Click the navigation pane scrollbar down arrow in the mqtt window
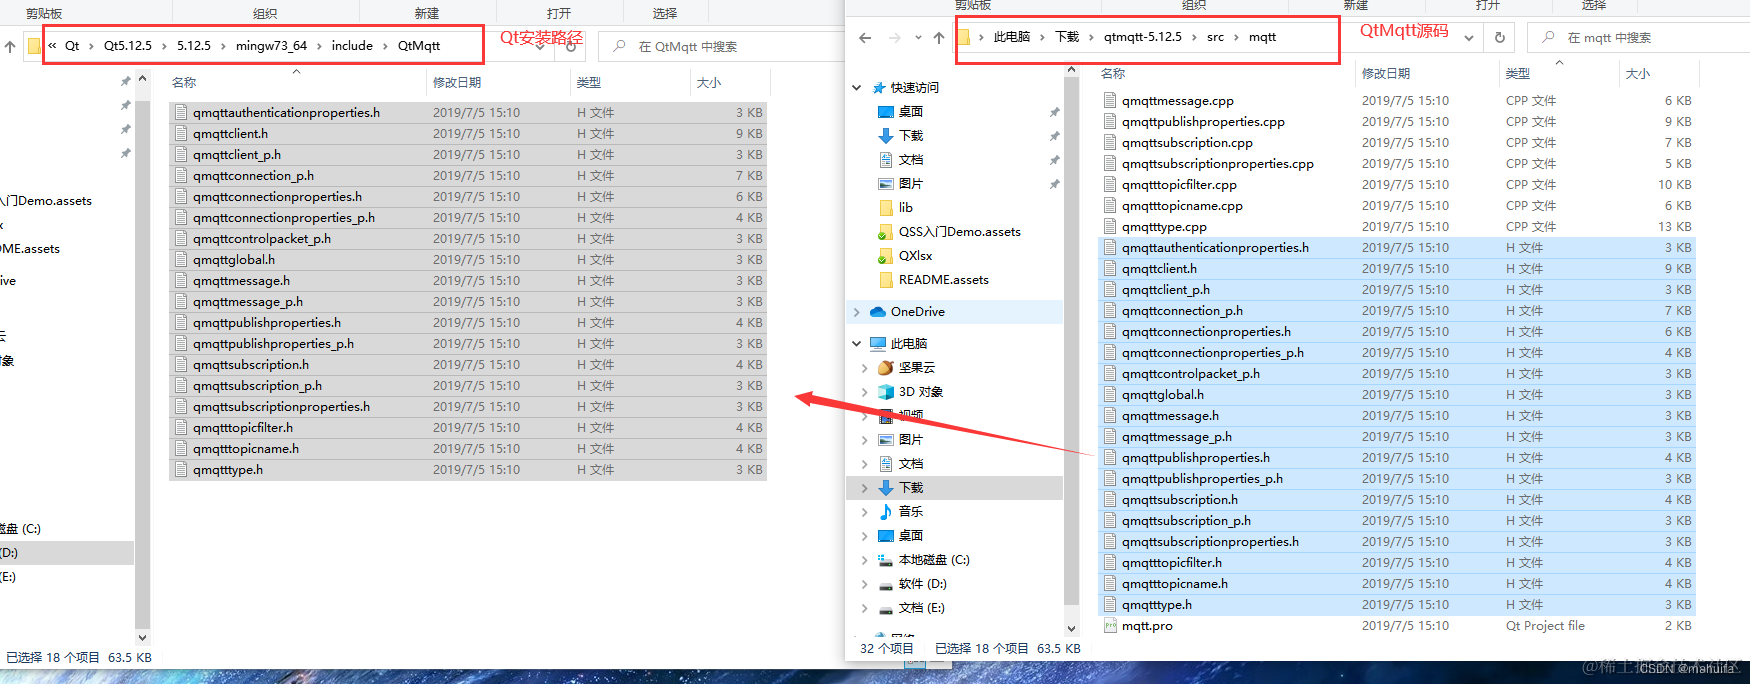The image size is (1750, 684). tap(1071, 629)
